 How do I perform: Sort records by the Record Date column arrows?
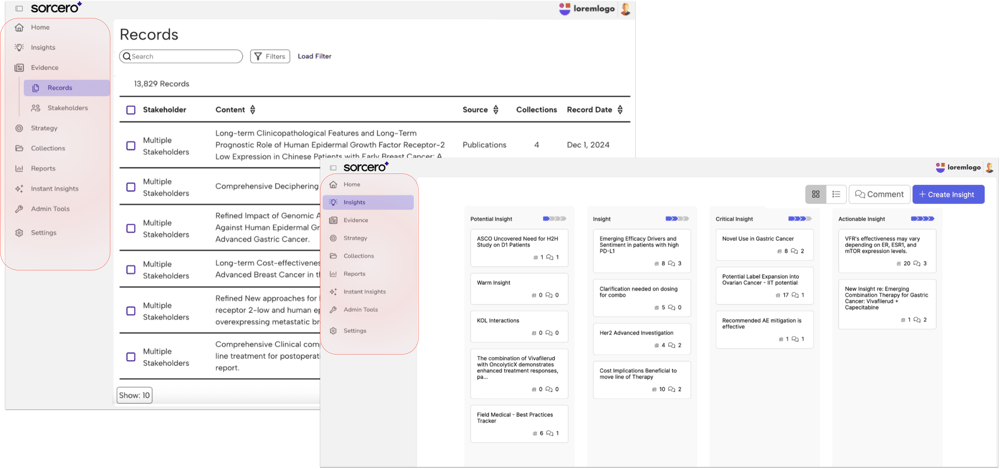pyautogui.click(x=621, y=110)
